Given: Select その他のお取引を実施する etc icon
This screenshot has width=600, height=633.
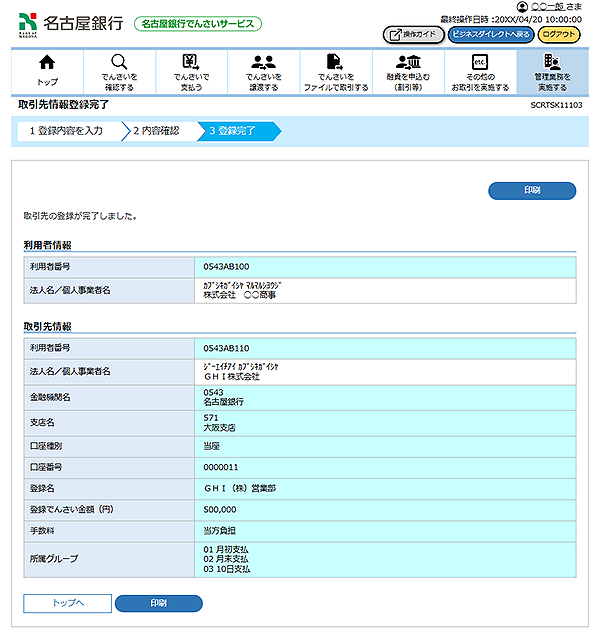Looking at the screenshot, I should click(x=480, y=63).
